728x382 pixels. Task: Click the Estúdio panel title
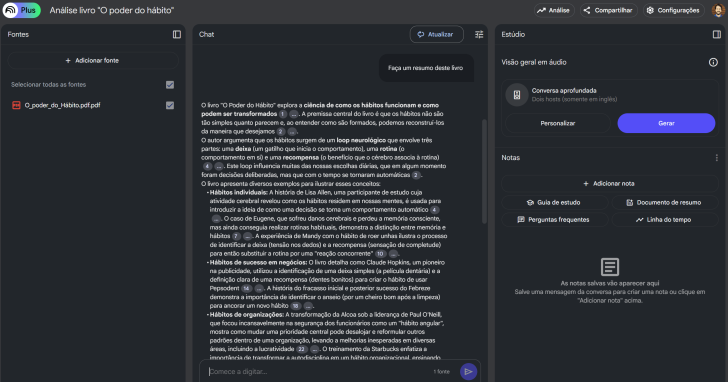(x=513, y=34)
